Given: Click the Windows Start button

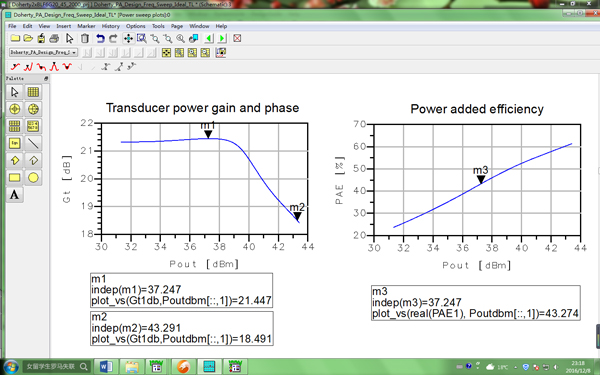Looking at the screenshot, I should click(x=10, y=367).
